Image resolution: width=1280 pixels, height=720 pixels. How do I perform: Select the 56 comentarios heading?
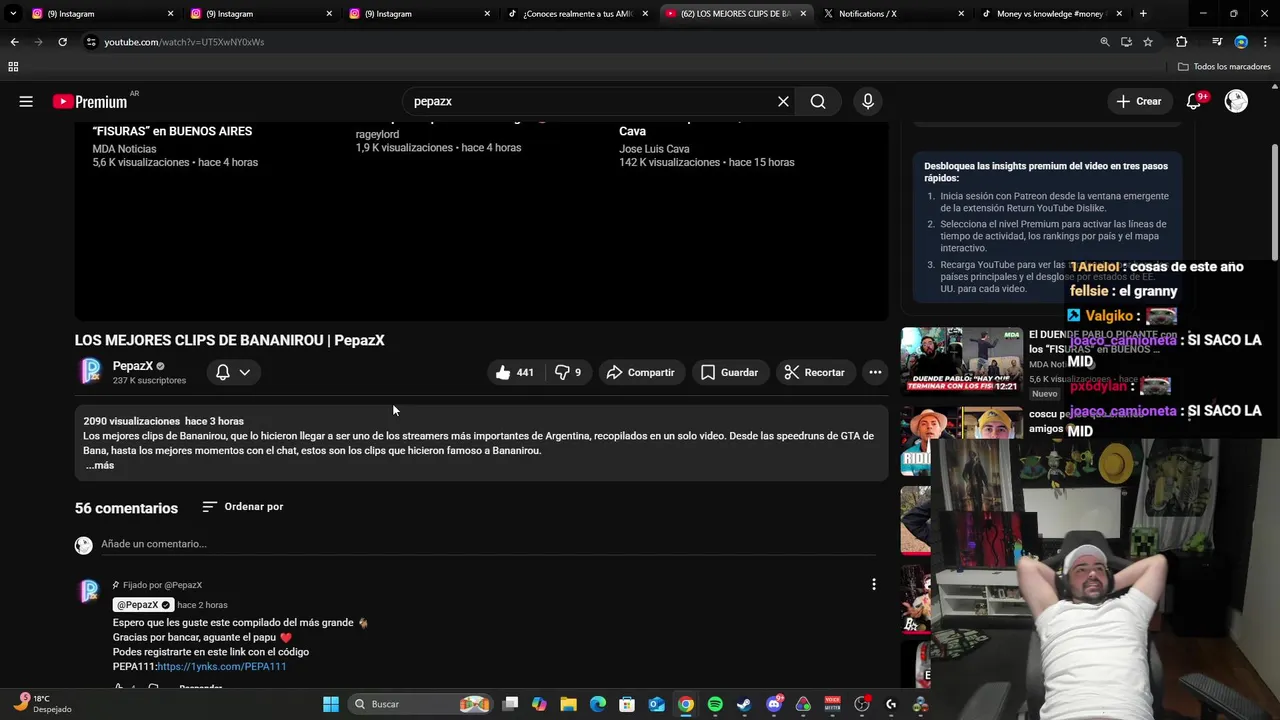pyautogui.click(x=126, y=508)
